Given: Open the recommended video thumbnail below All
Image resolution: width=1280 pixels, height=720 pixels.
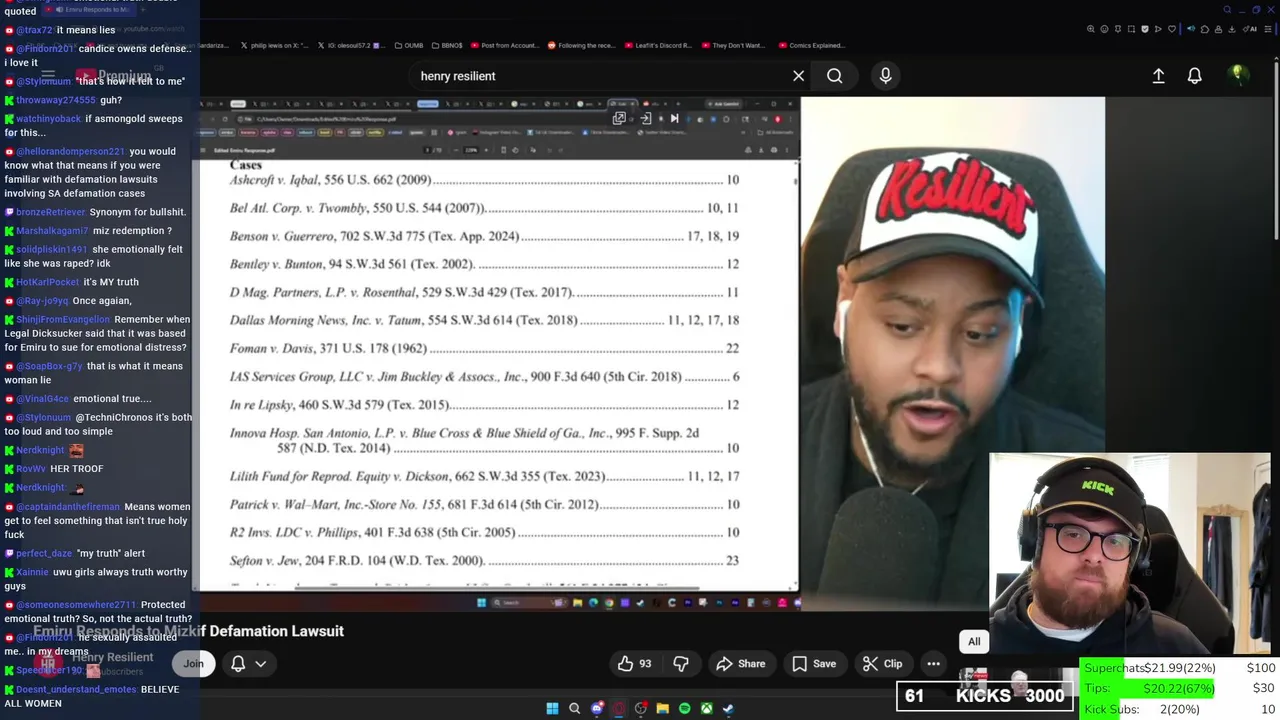Looking at the screenshot, I should coord(1020,682).
